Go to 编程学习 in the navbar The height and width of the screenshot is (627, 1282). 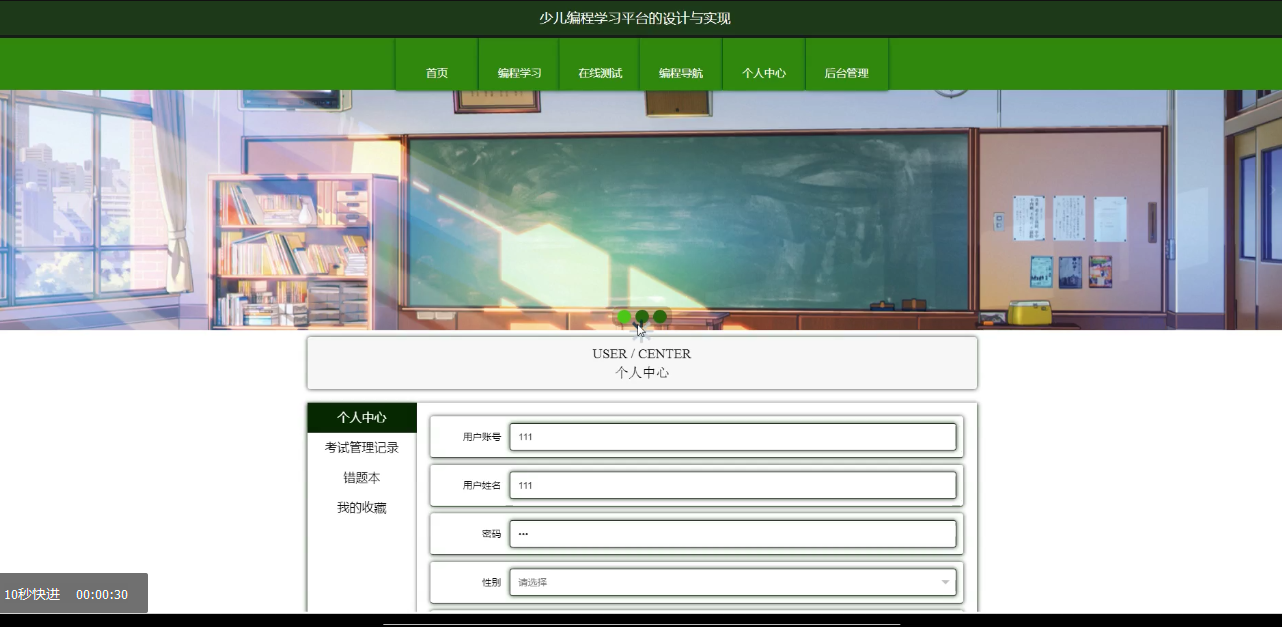tap(519, 65)
